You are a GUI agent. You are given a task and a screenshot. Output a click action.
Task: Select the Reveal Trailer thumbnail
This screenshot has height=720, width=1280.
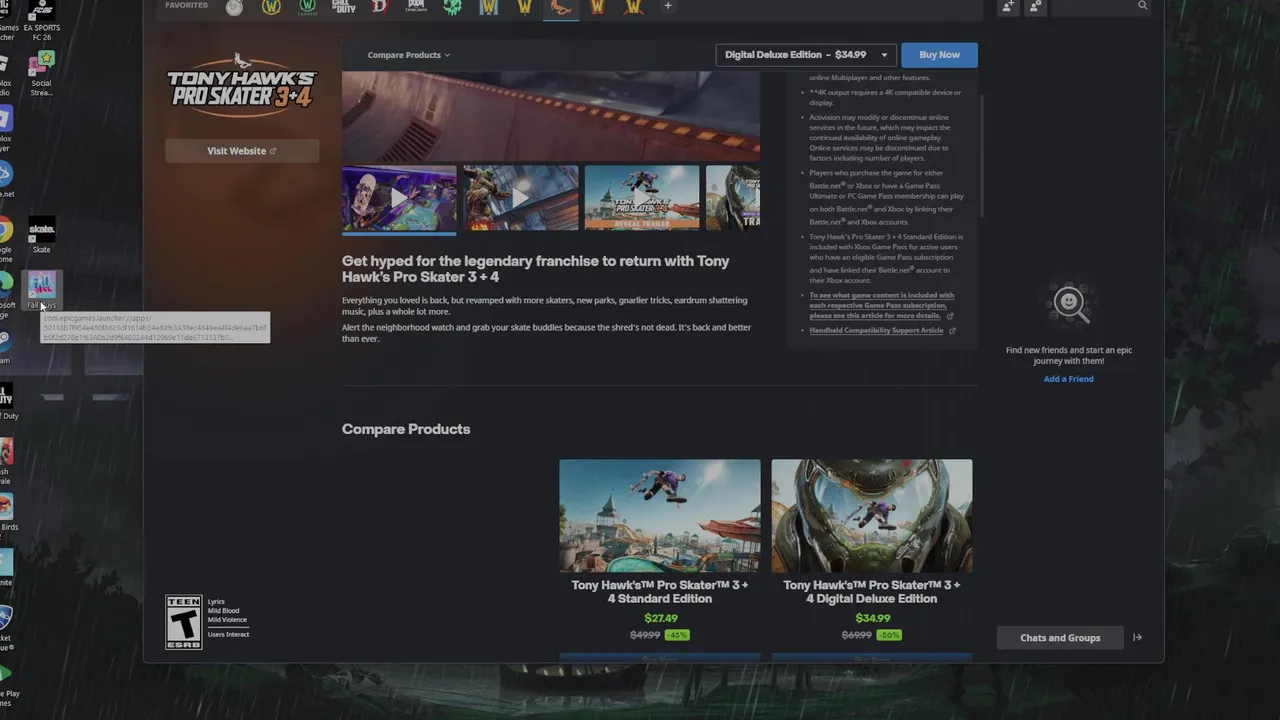pos(642,198)
